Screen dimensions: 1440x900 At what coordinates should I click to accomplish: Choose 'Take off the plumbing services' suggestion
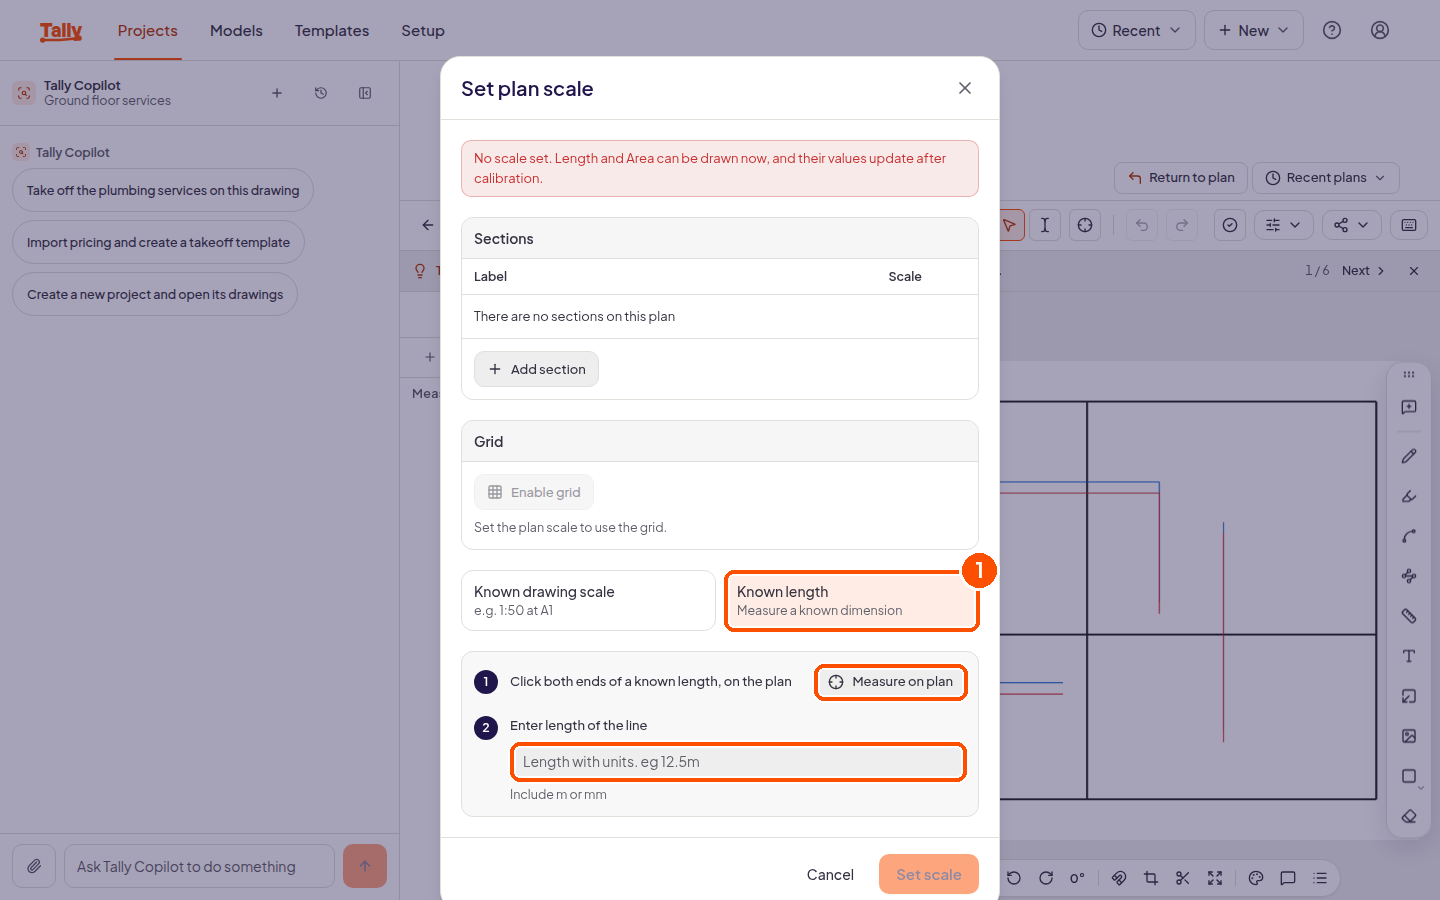click(x=163, y=190)
